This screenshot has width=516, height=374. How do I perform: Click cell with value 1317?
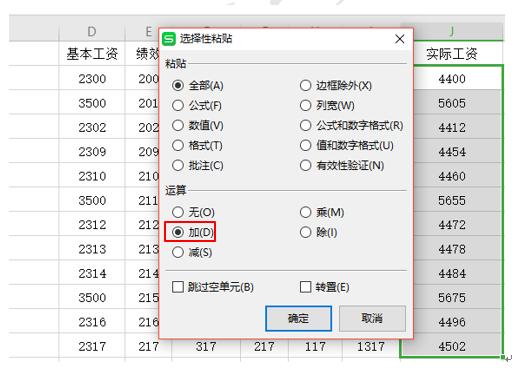(x=371, y=347)
